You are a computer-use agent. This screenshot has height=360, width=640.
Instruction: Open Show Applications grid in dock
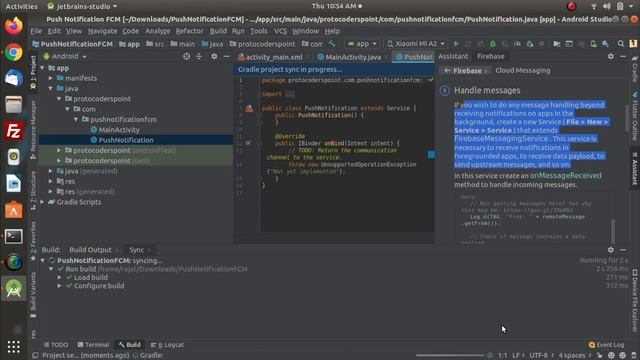click(13, 347)
